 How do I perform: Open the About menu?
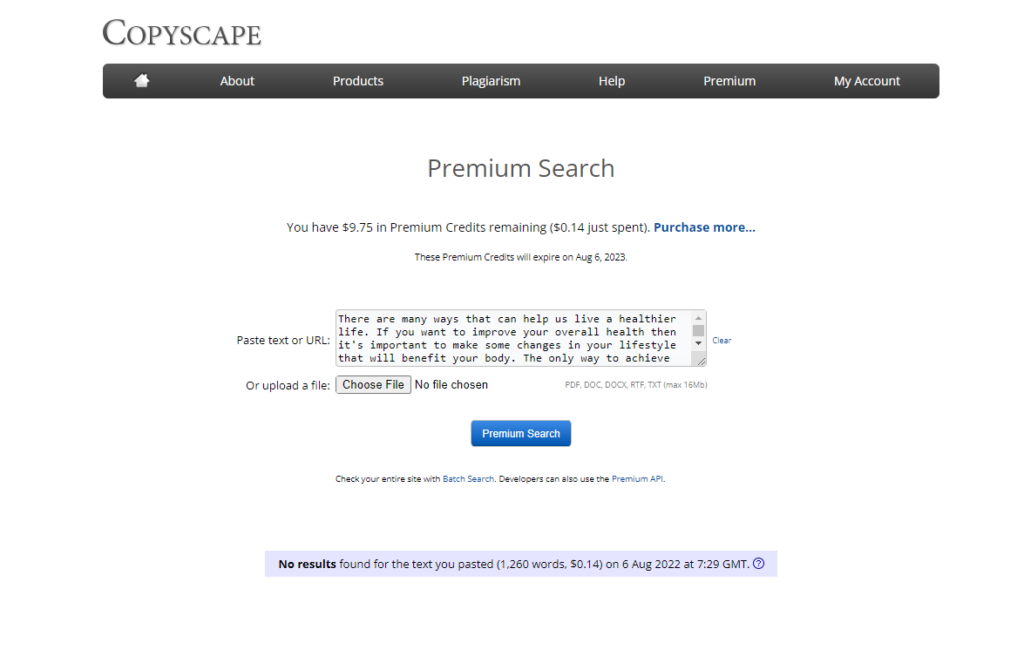point(236,81)
